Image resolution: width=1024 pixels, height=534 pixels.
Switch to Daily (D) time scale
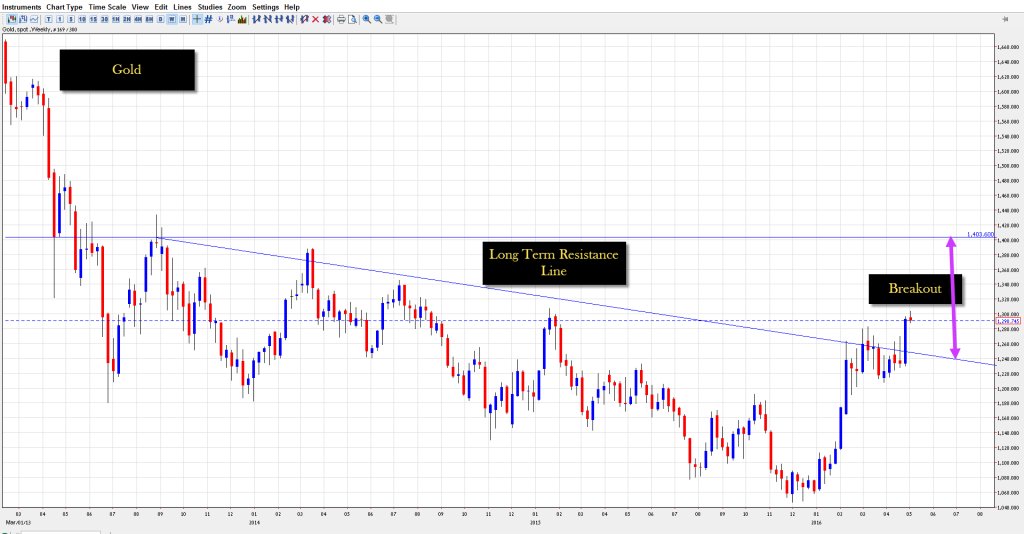tap(161, 20)
